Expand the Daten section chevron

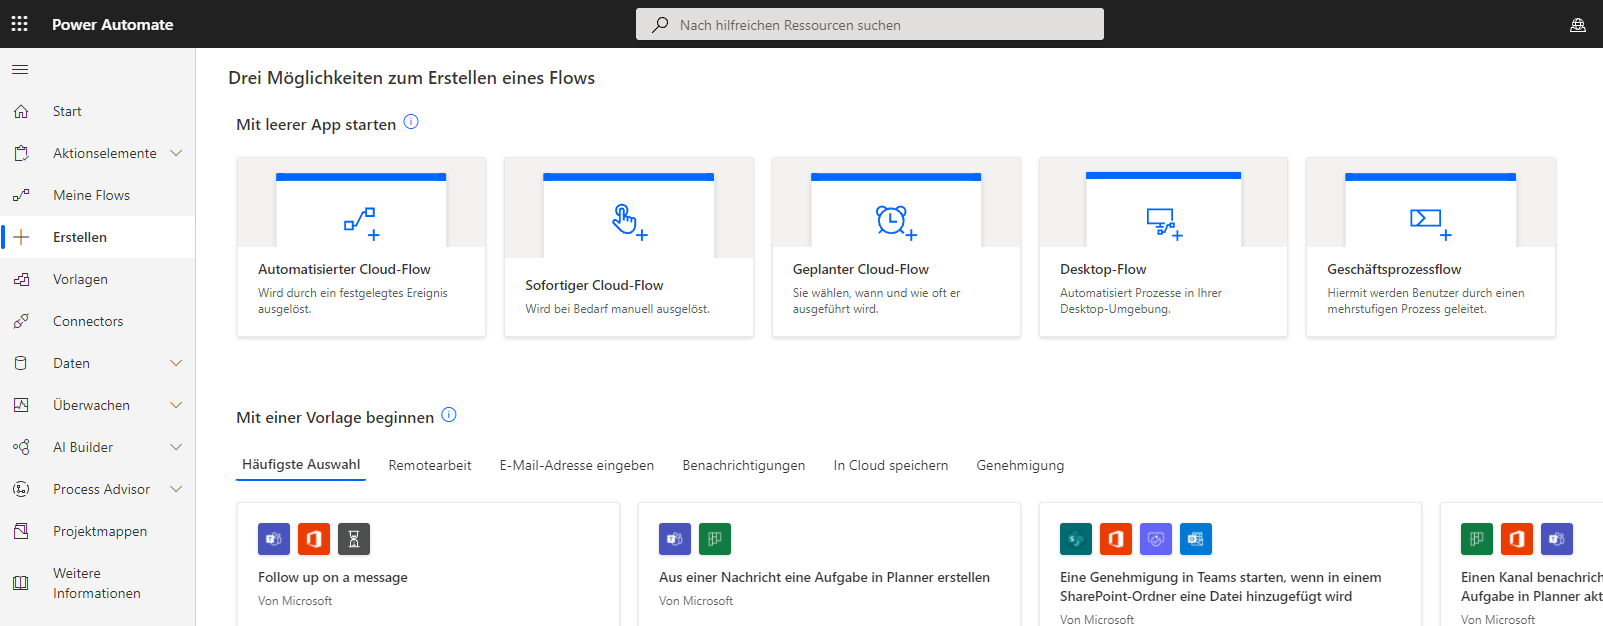tap(176, 363)
